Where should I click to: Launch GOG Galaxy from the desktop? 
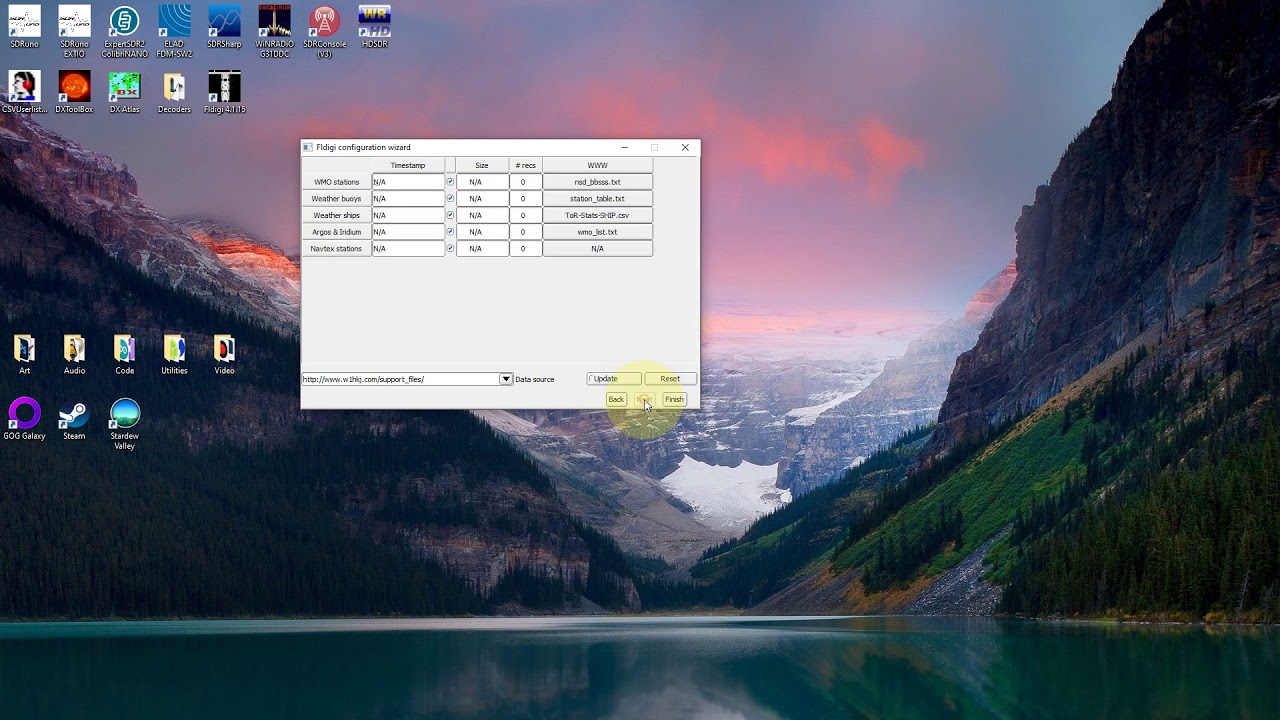[24, 419]
